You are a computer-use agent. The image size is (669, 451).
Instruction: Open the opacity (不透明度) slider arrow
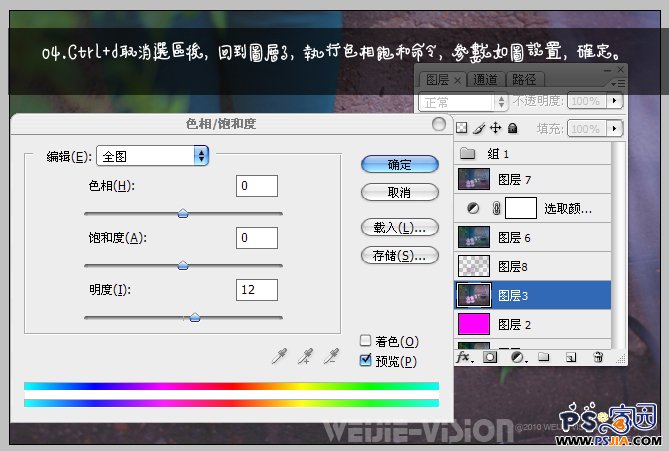click(x=614, y=102)
